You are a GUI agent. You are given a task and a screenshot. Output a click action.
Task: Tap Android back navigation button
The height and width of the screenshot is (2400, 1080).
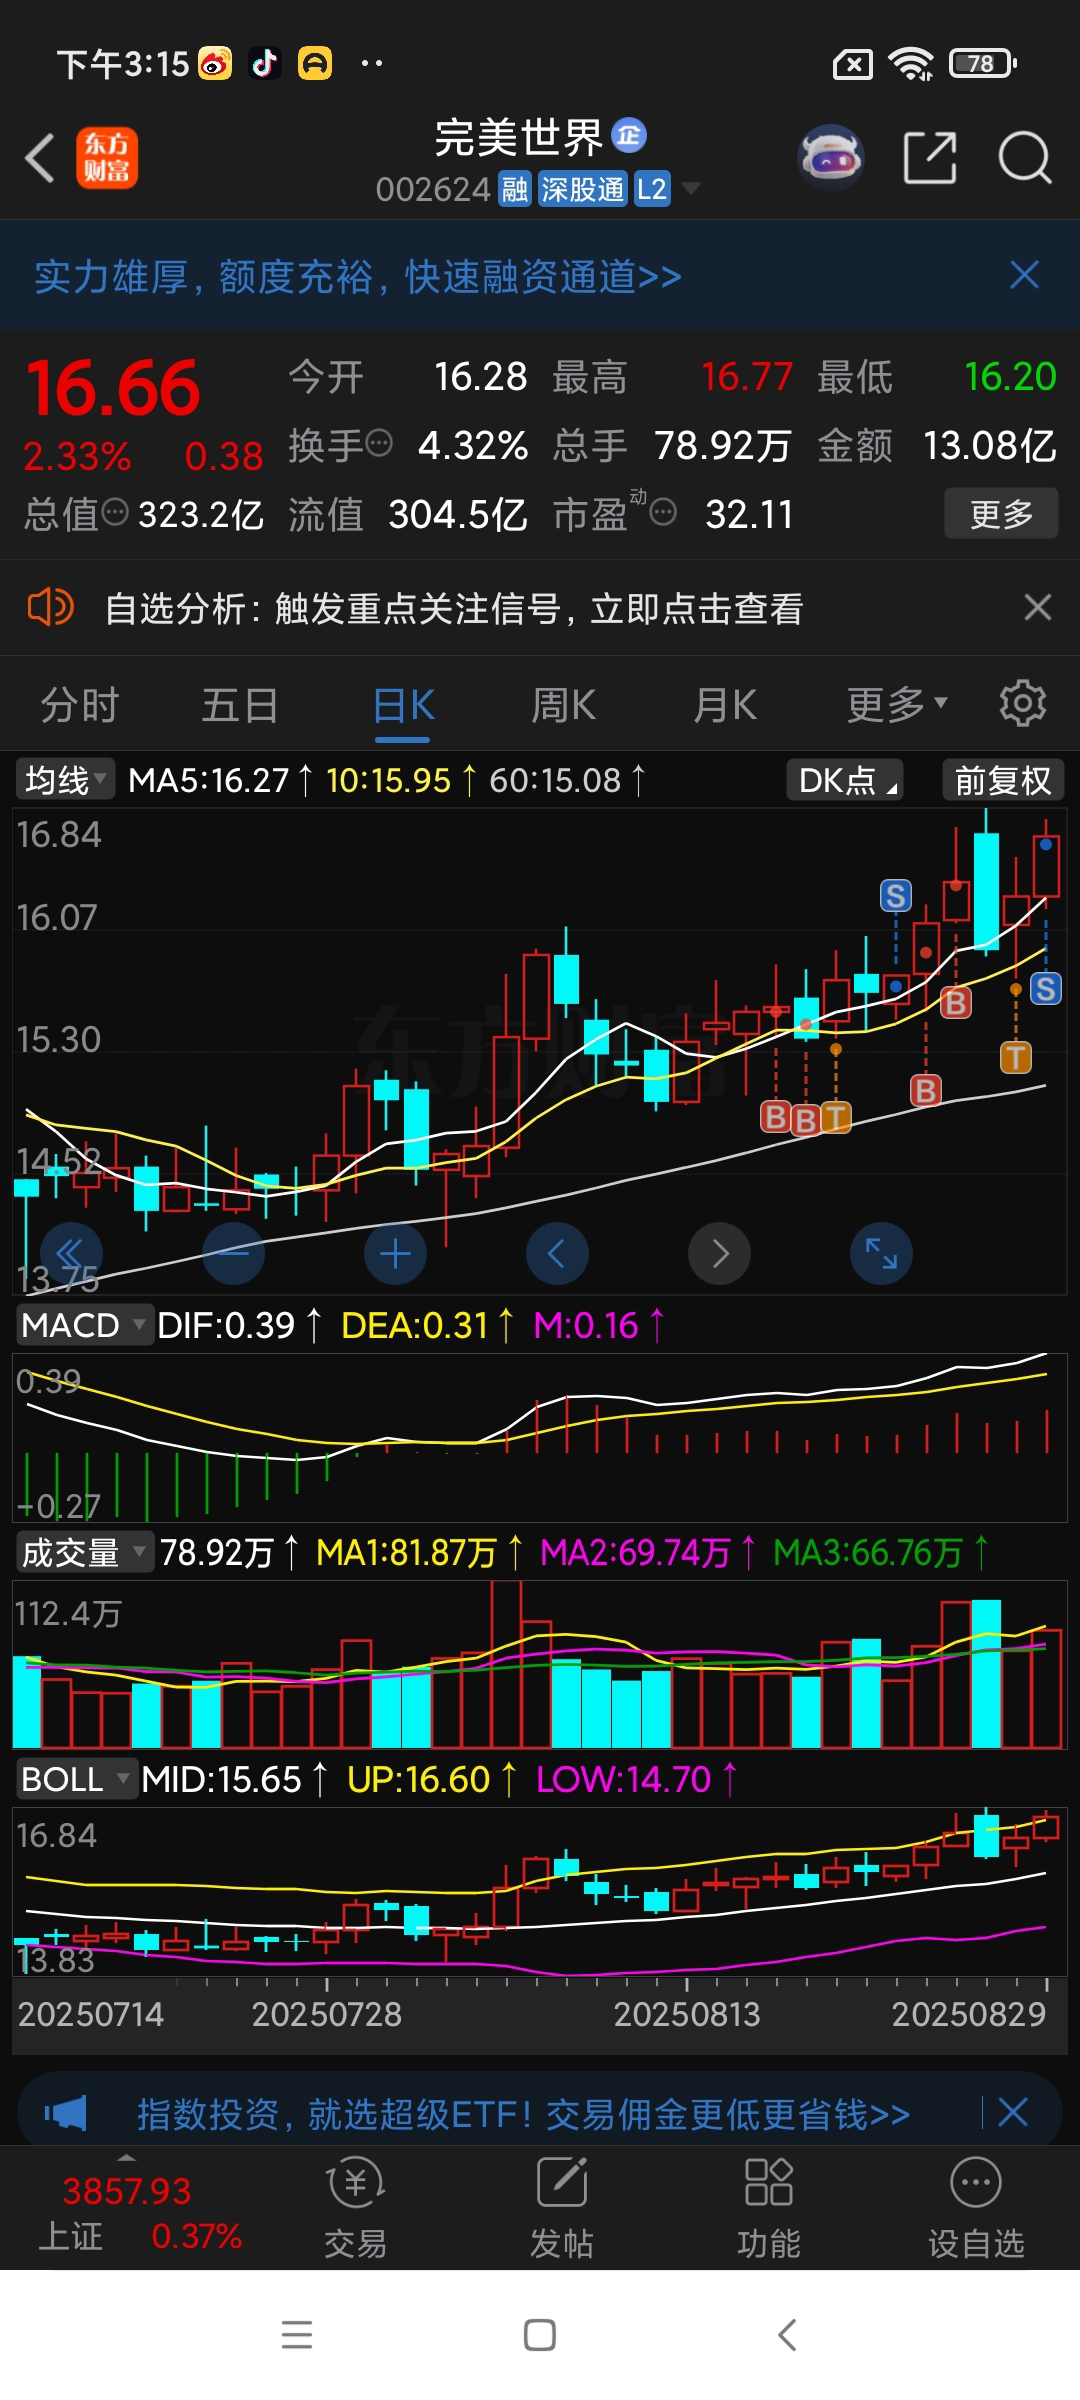787,2335
